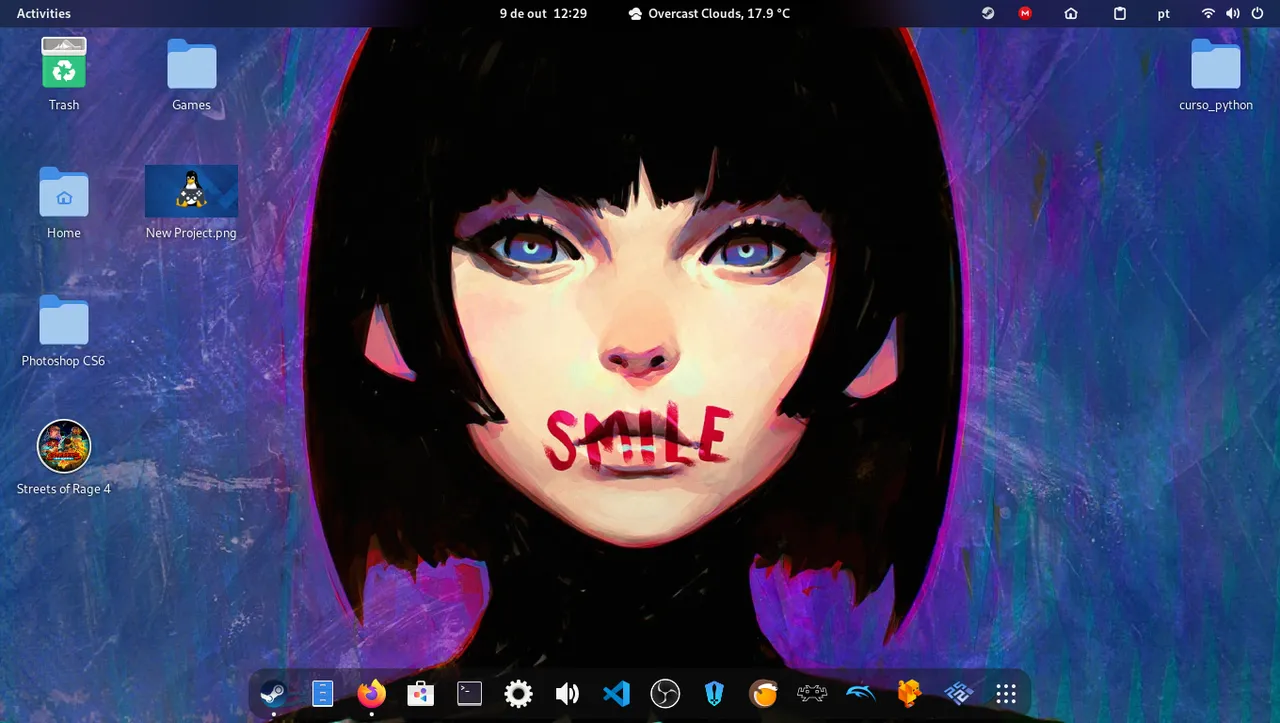
Task: Open Dolphin emulator from the dock
Action: click(x=861, y=693)
